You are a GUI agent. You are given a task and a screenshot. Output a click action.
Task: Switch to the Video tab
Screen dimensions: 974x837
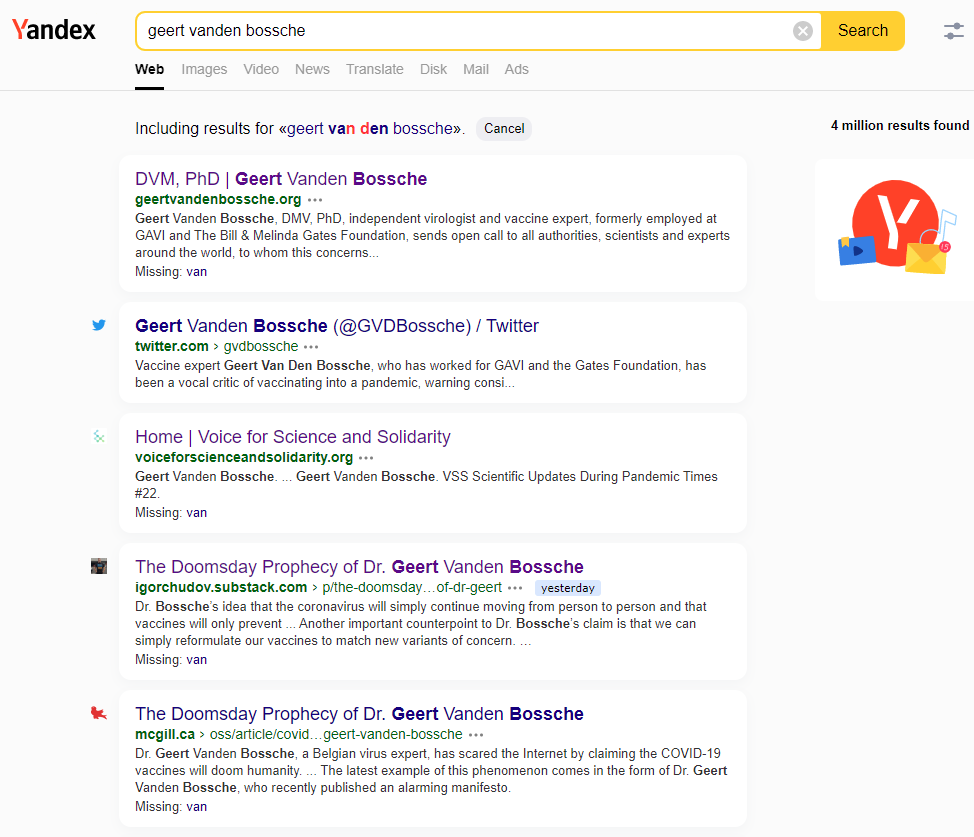point(261,70)
